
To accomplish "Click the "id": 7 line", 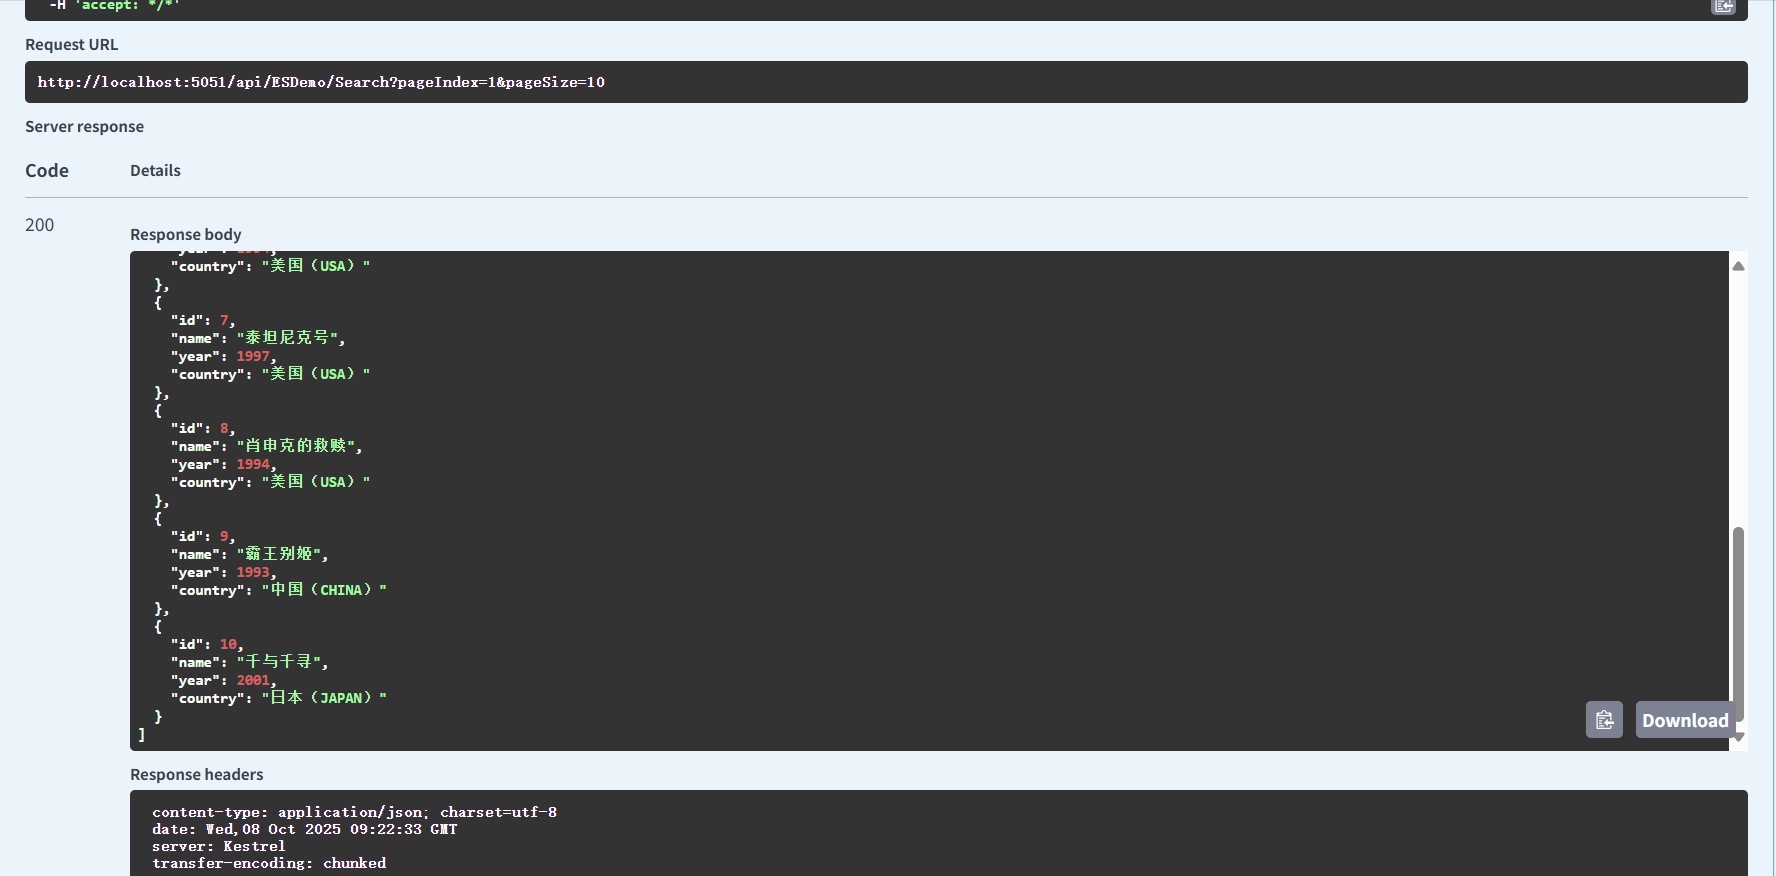I will click(203, 320).
